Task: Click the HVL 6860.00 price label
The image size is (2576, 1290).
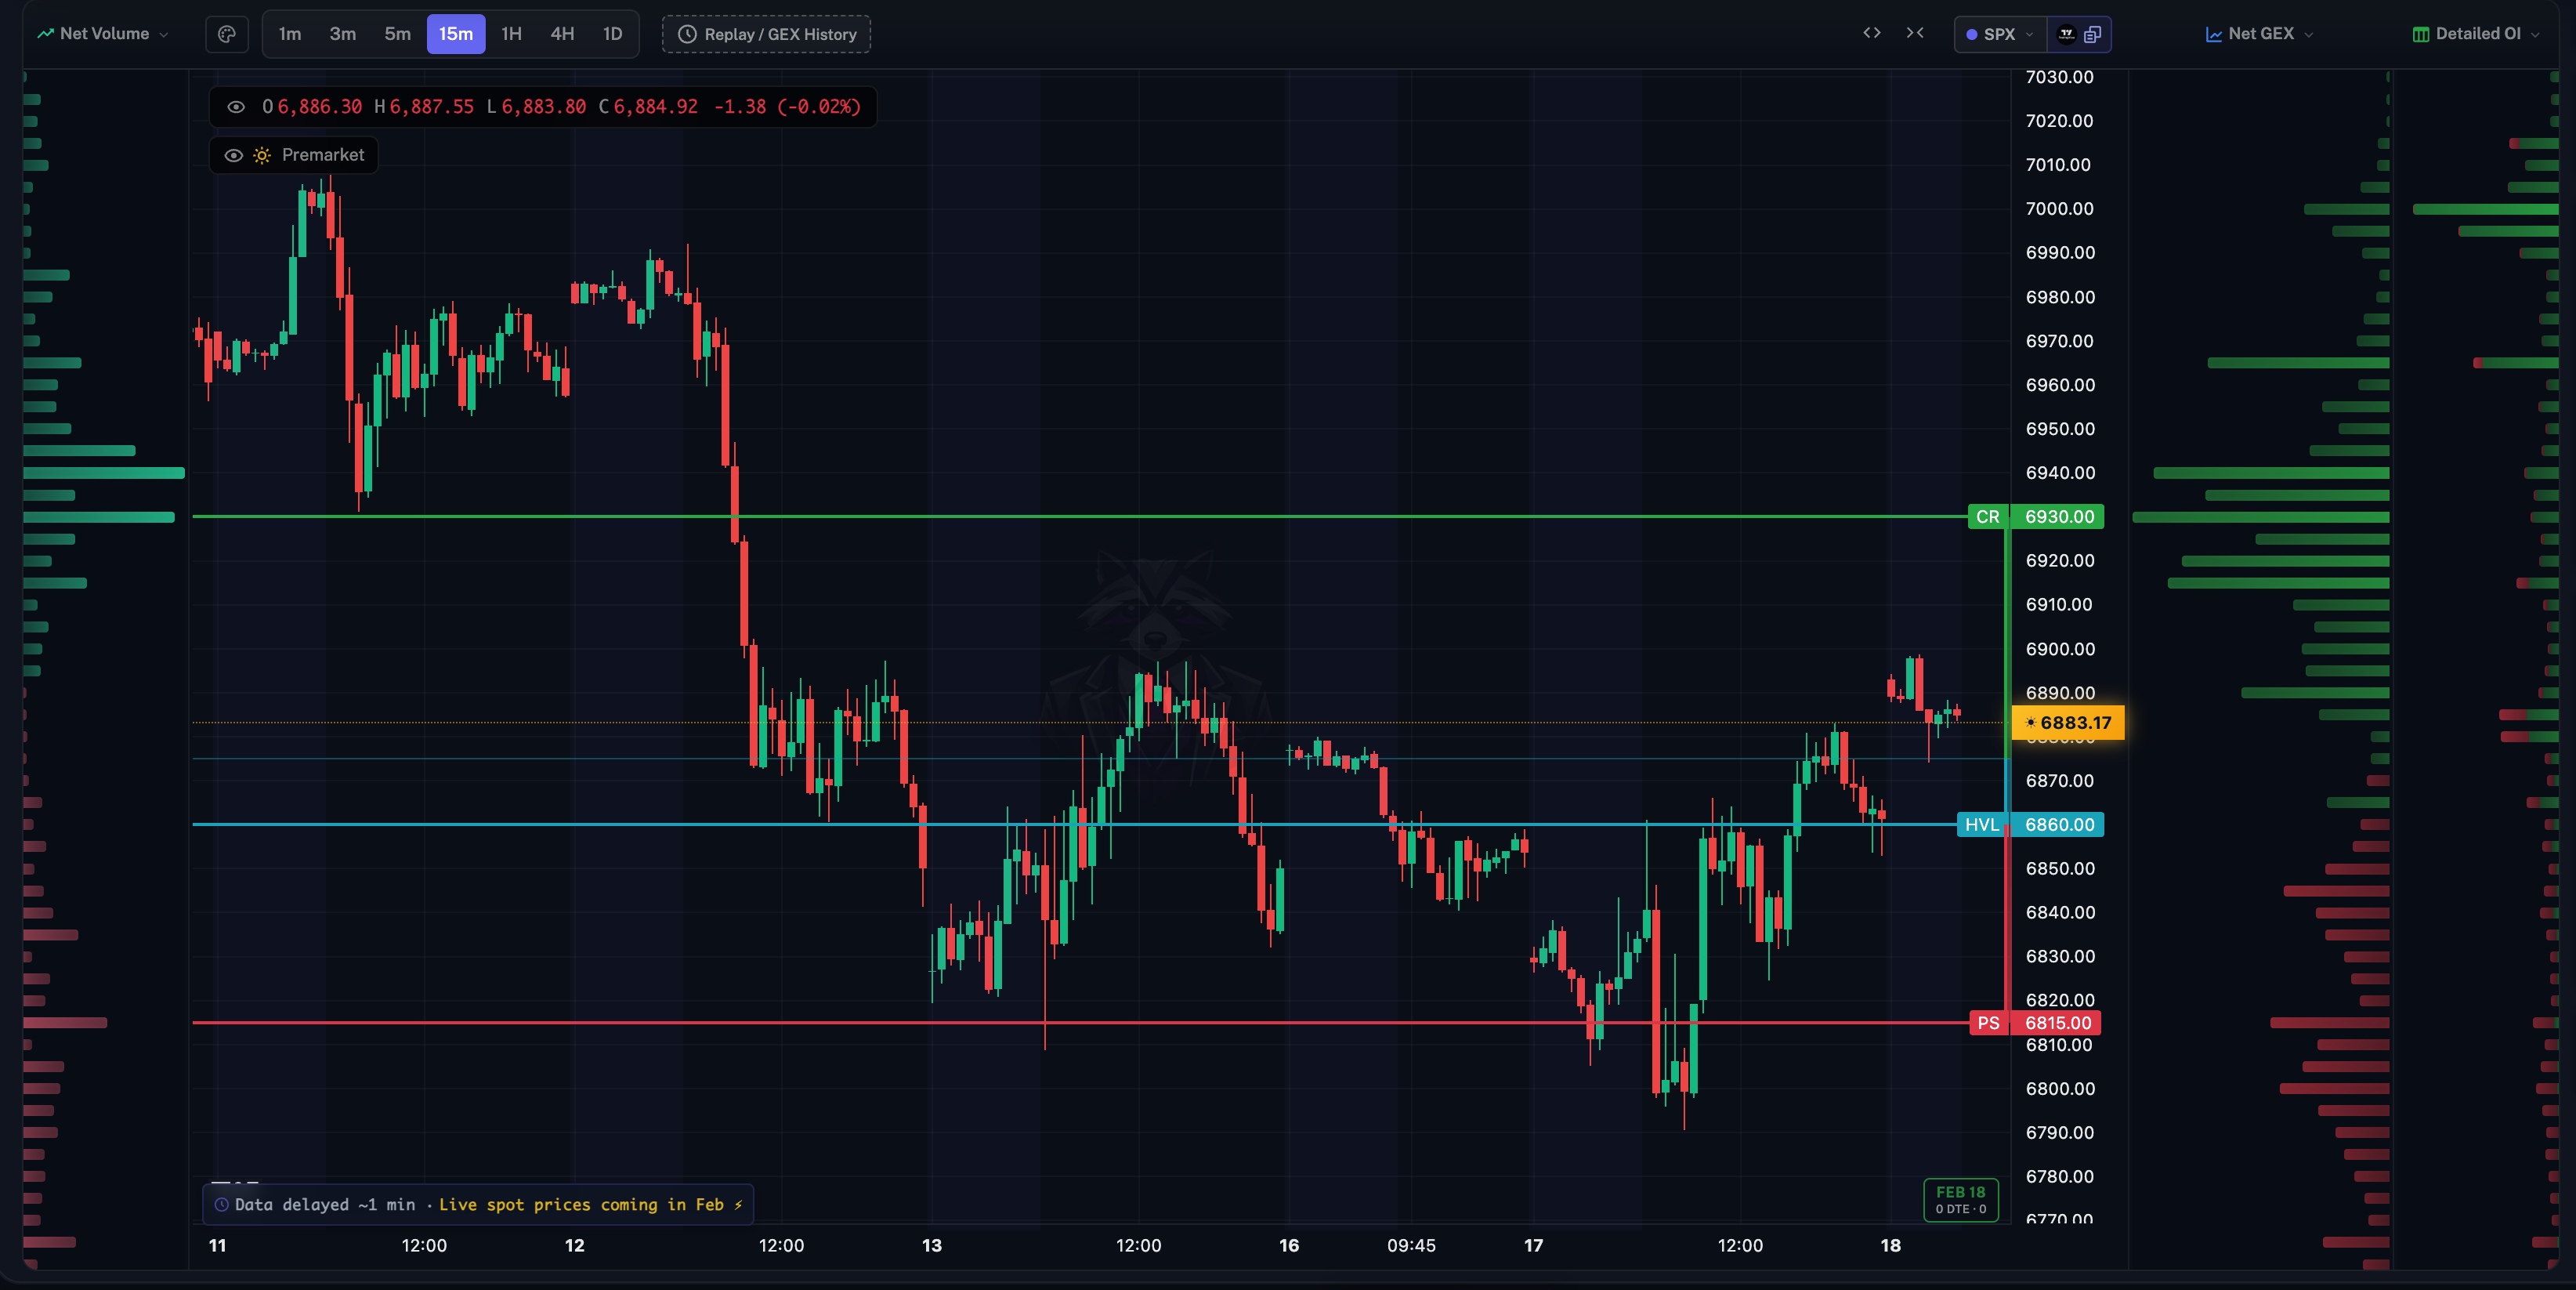Action: click(2031, 825)
